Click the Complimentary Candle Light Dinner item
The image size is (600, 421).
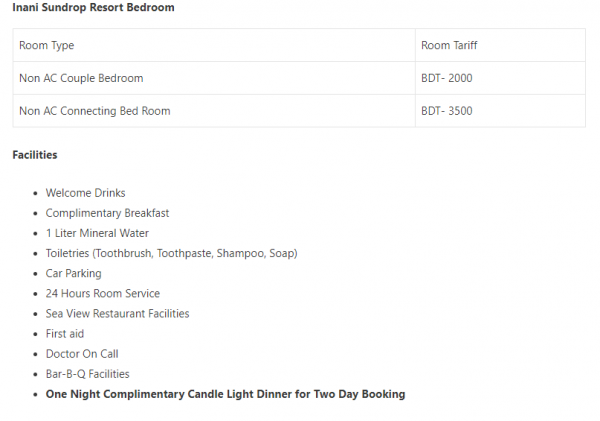225,394
